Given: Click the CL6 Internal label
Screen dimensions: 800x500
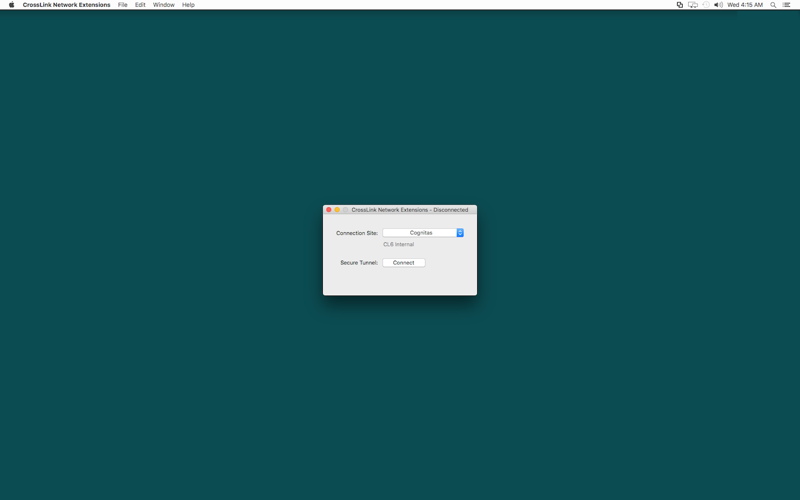Looking at the screenshot, I should pos(398,244).
